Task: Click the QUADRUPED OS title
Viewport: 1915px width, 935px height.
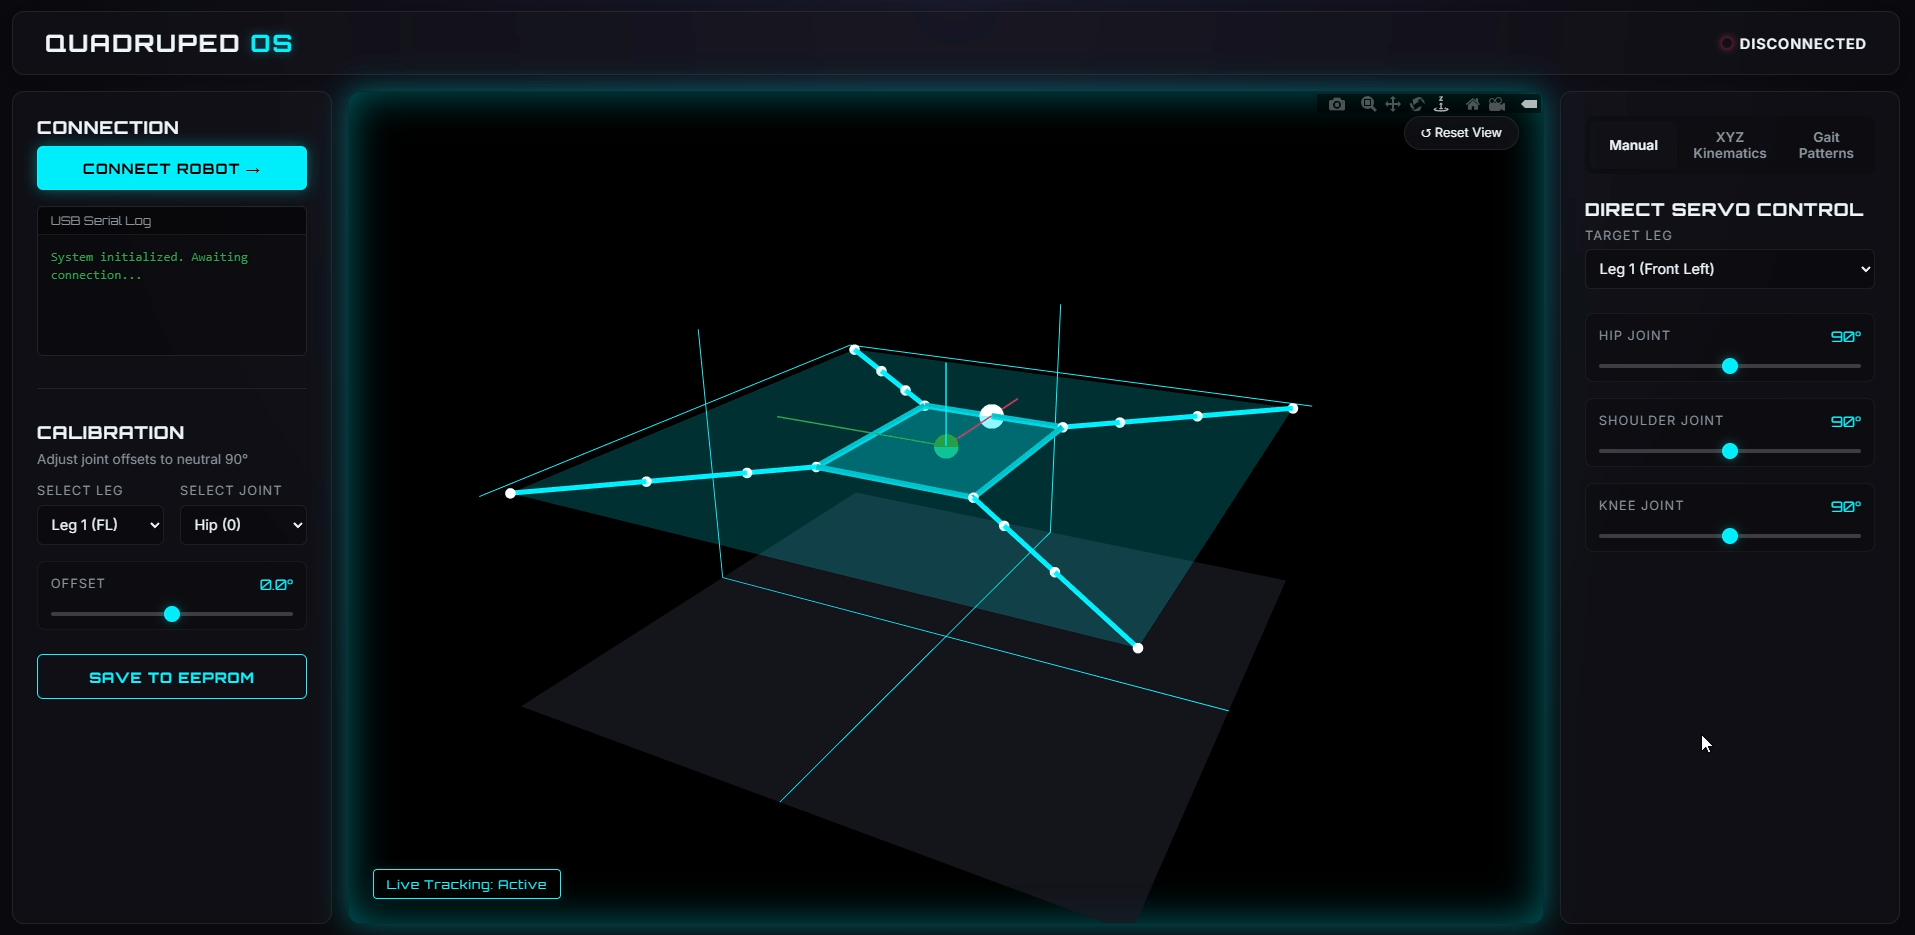Action: (x=169, y=44)
